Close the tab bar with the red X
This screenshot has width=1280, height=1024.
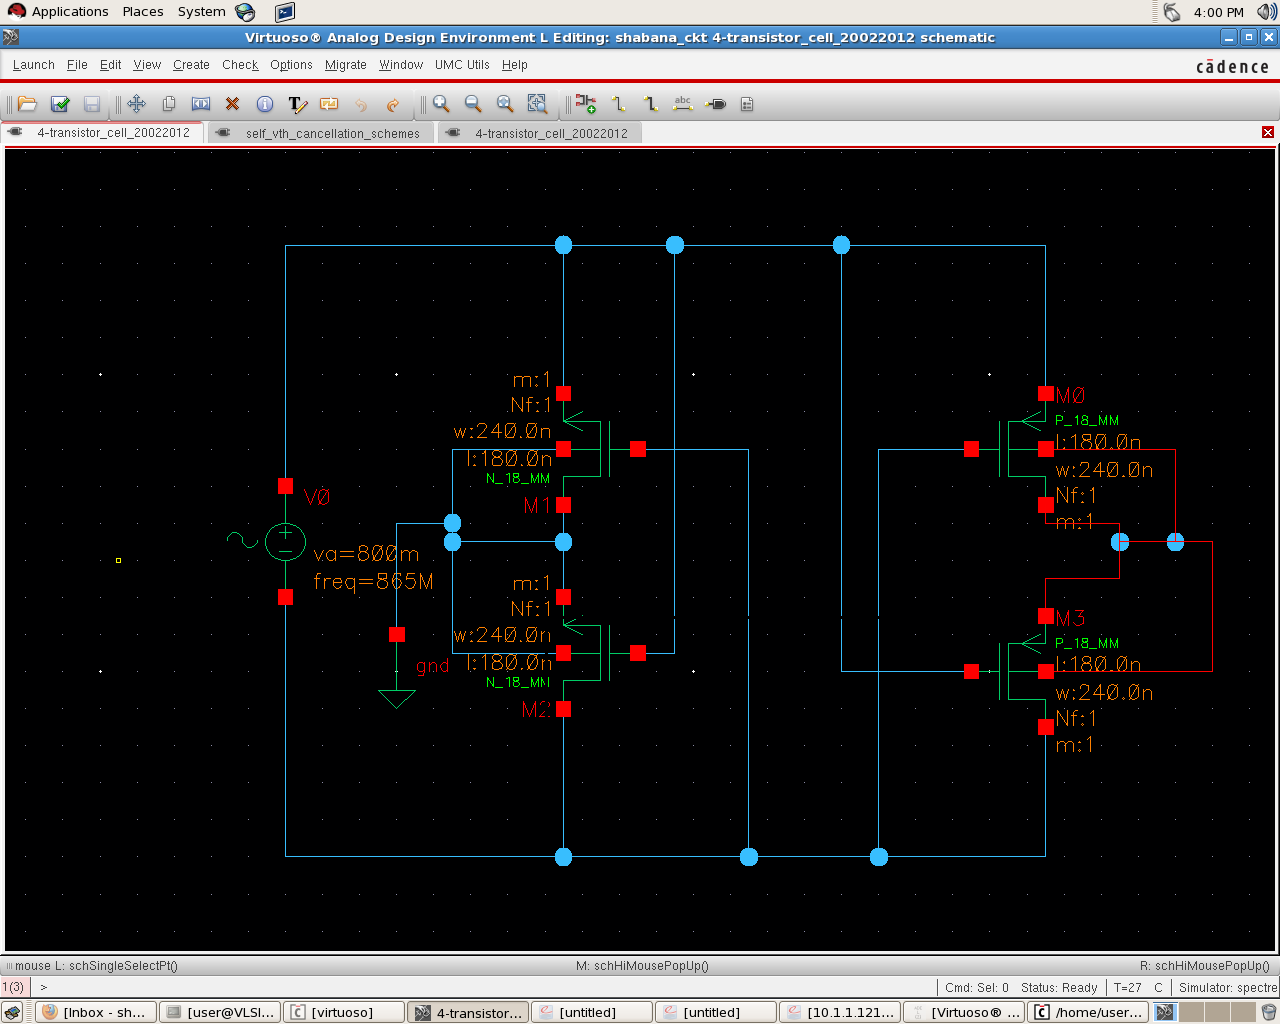coord(1268,131)
